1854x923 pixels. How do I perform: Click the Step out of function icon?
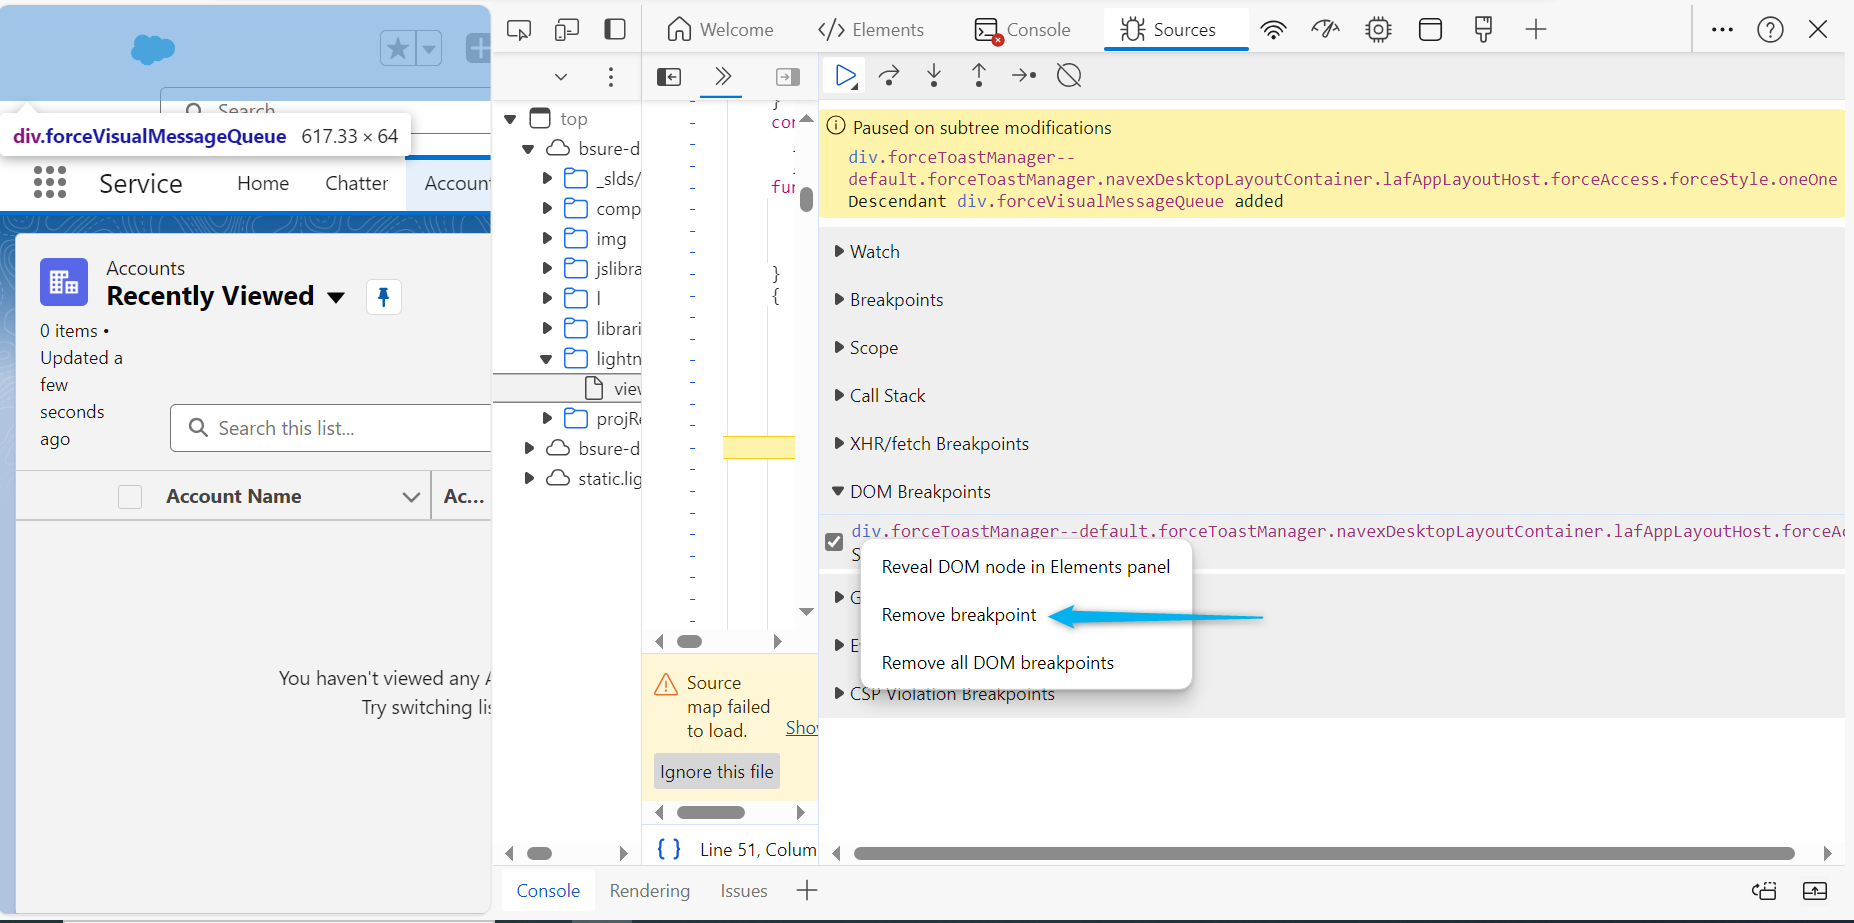coord(979,76)
